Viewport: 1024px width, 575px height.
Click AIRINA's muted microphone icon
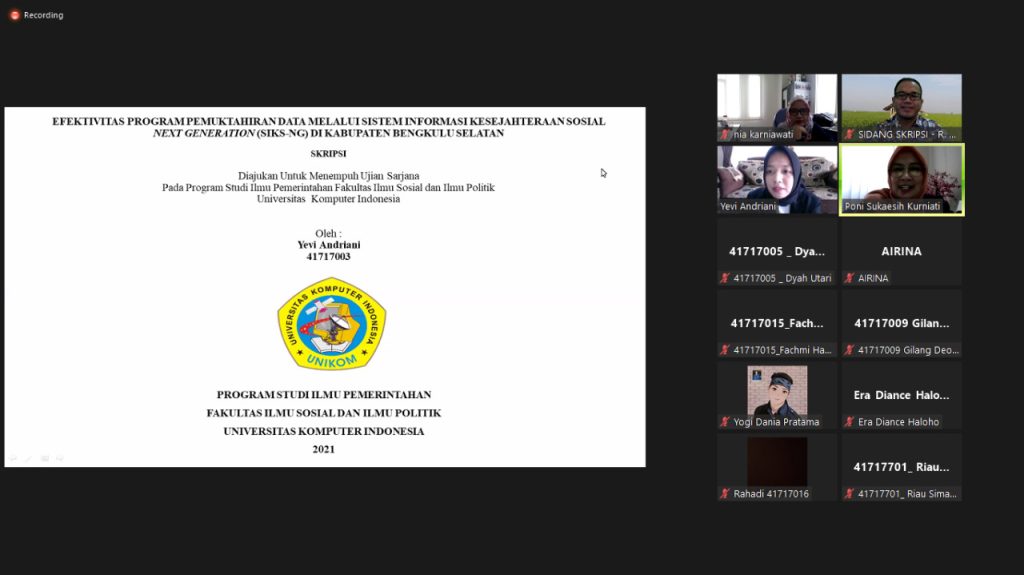click(x=849, y=278)
